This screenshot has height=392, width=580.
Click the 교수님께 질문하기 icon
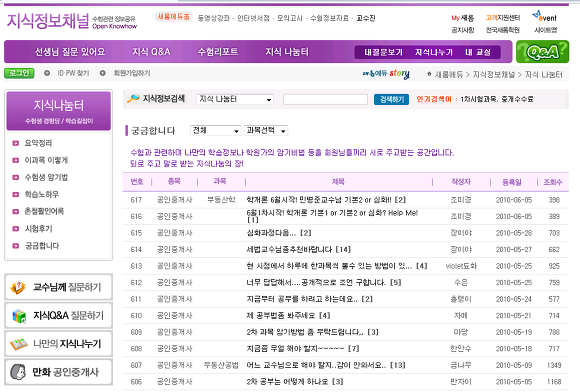18,287
